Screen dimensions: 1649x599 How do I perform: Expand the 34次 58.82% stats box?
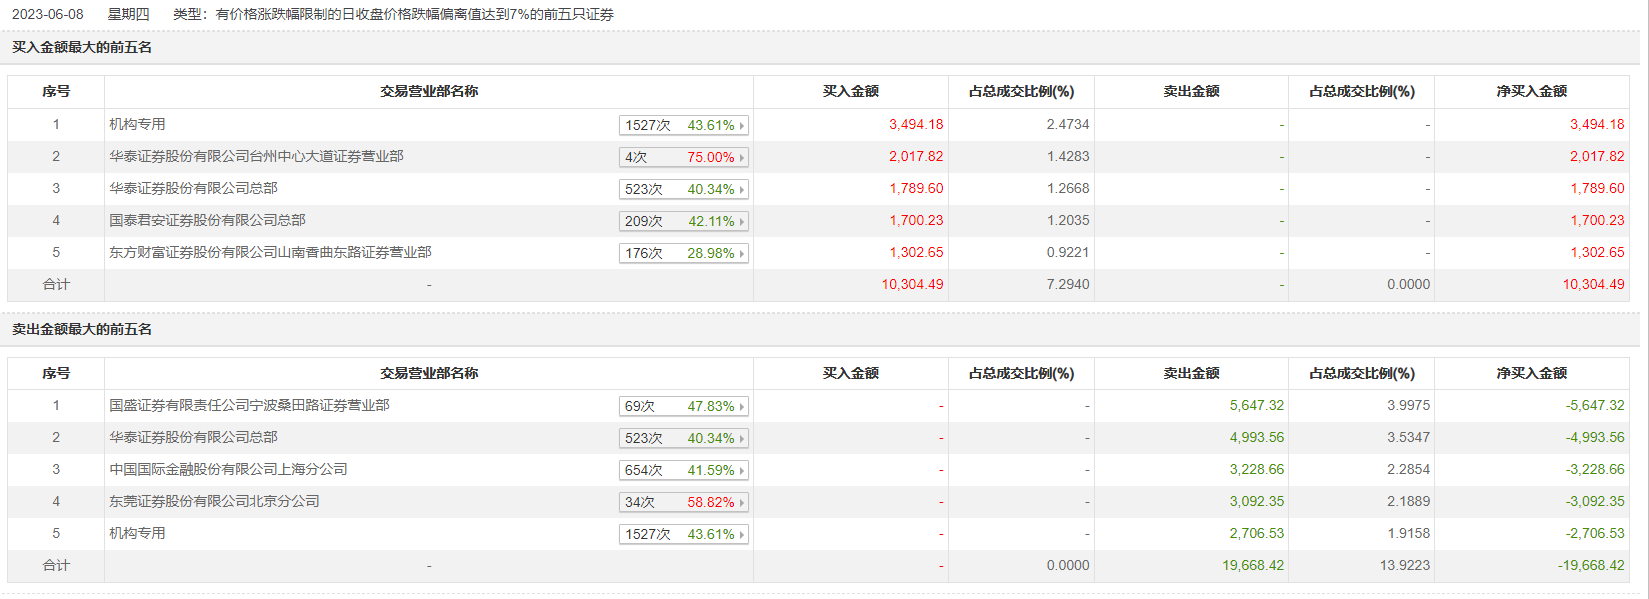tap(684, 502)
